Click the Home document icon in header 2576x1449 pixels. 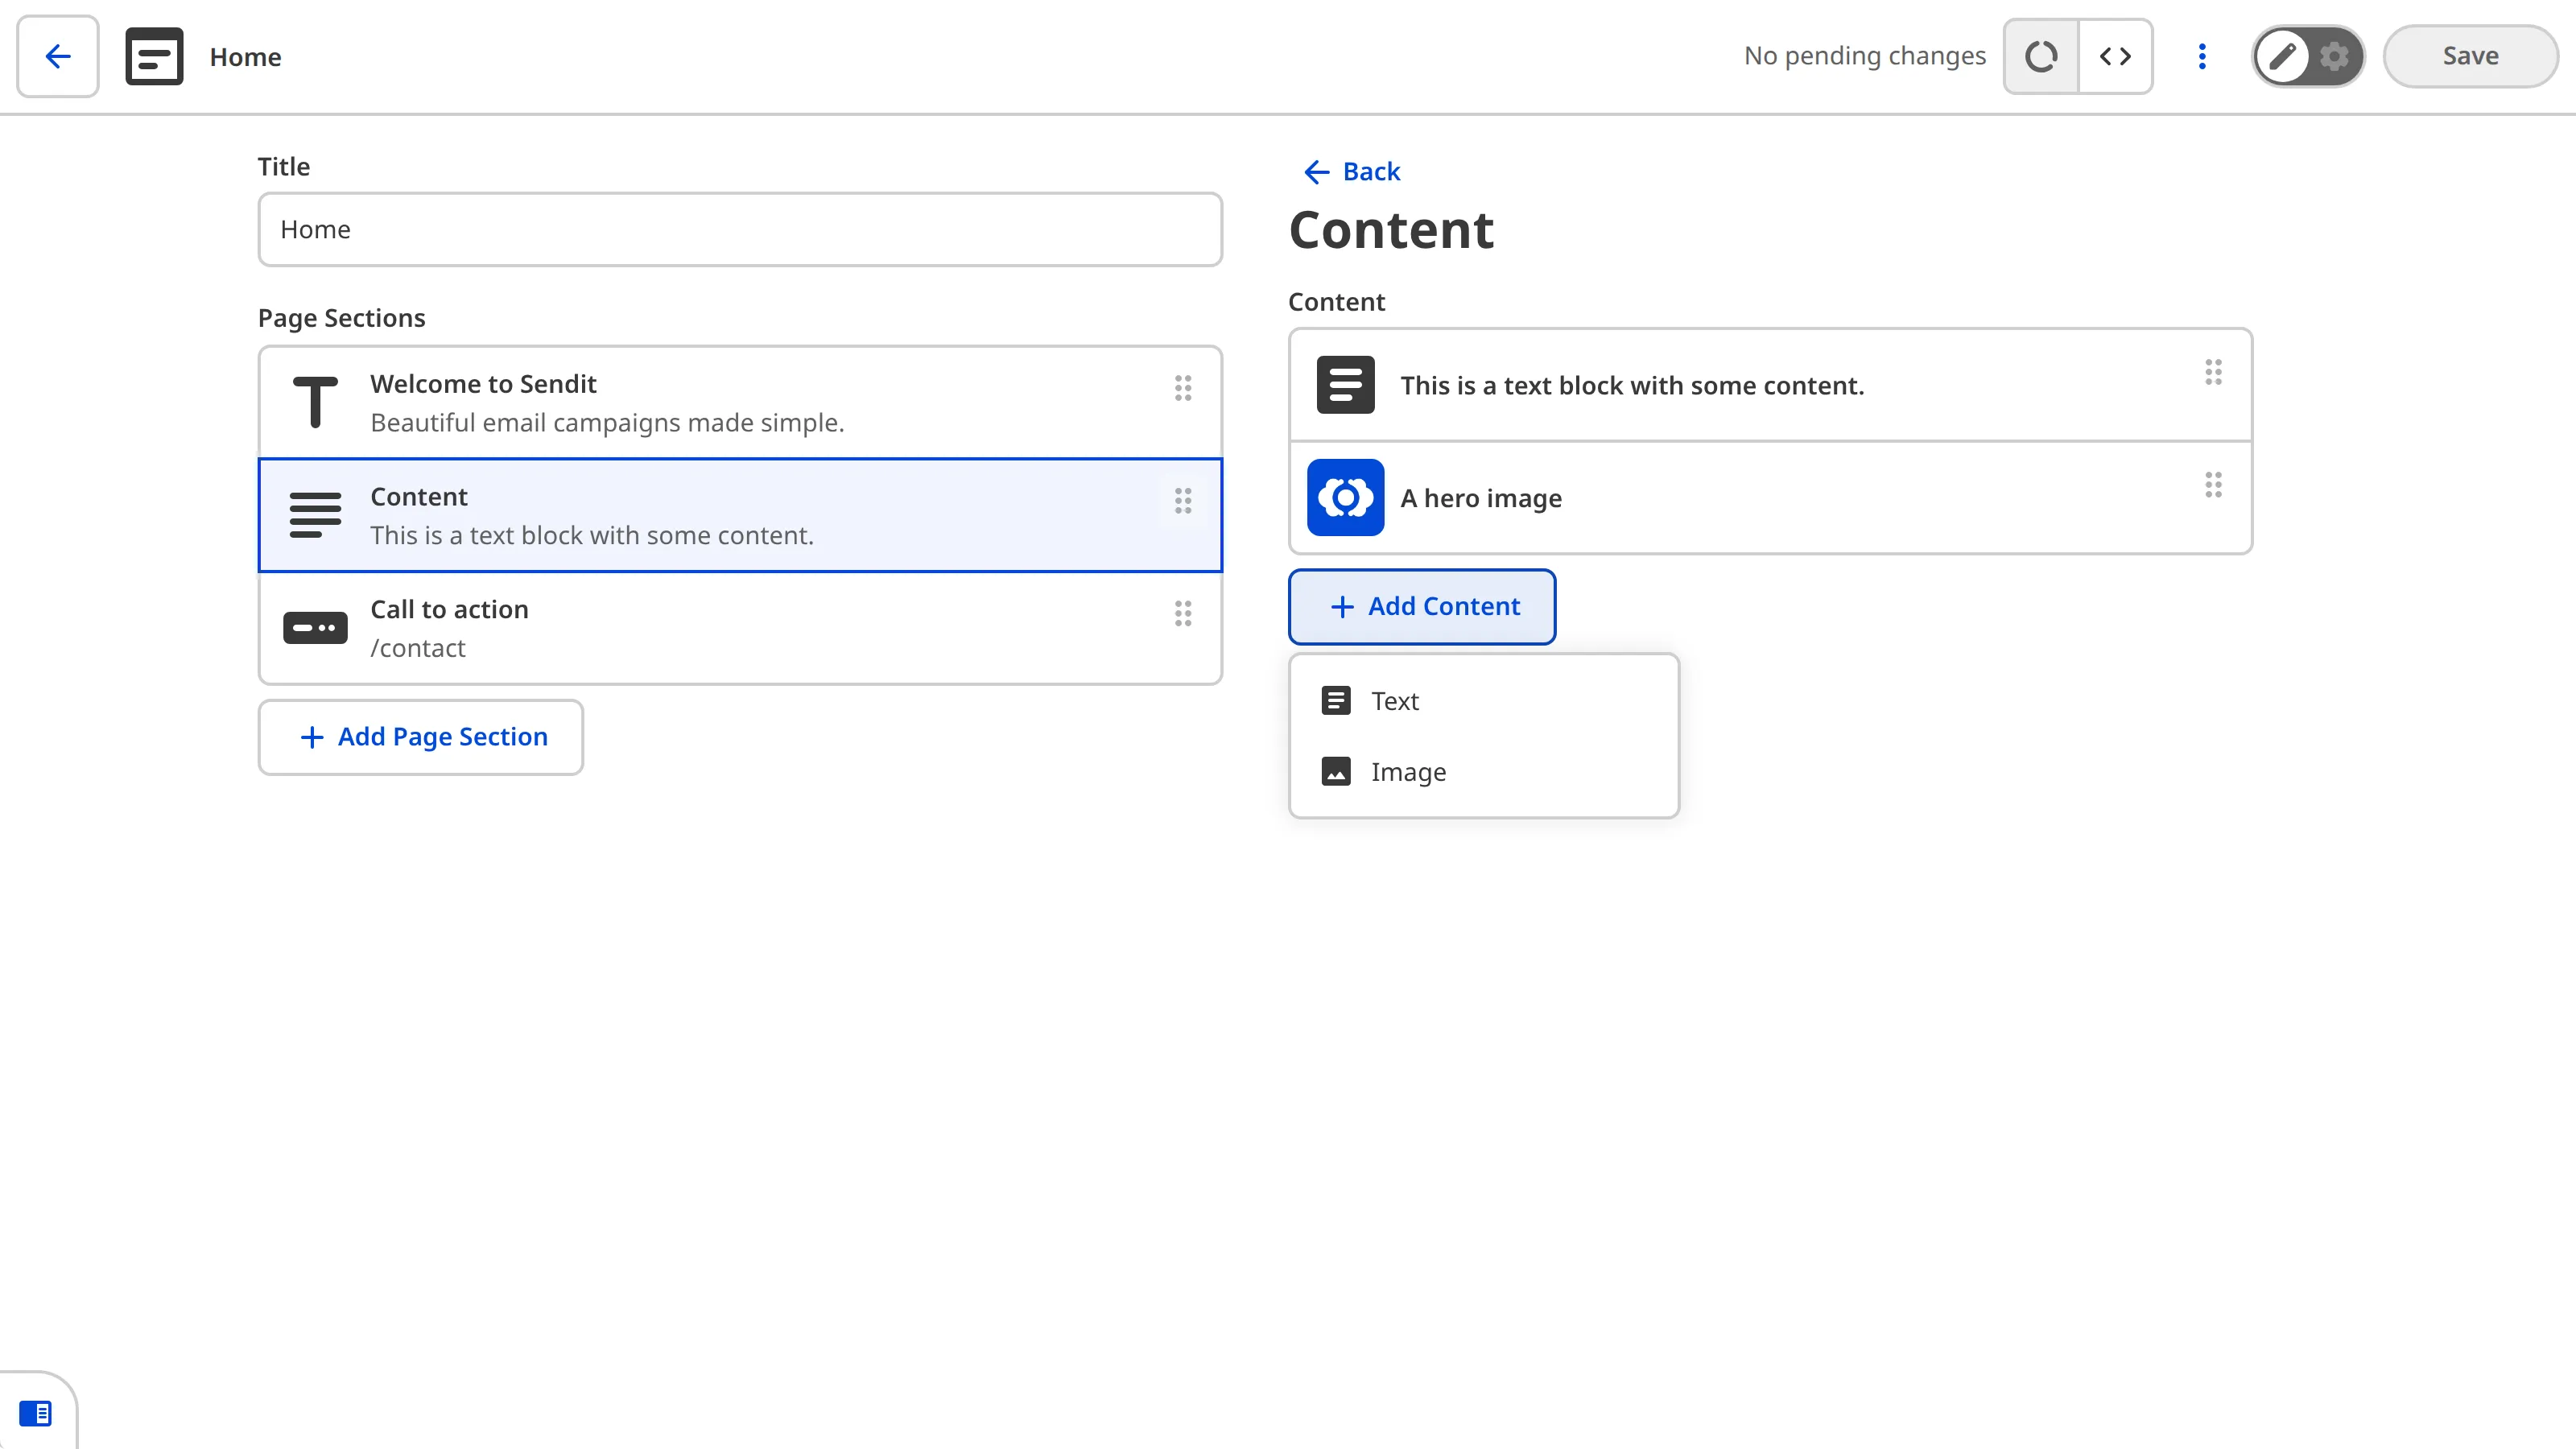(154, 56)
